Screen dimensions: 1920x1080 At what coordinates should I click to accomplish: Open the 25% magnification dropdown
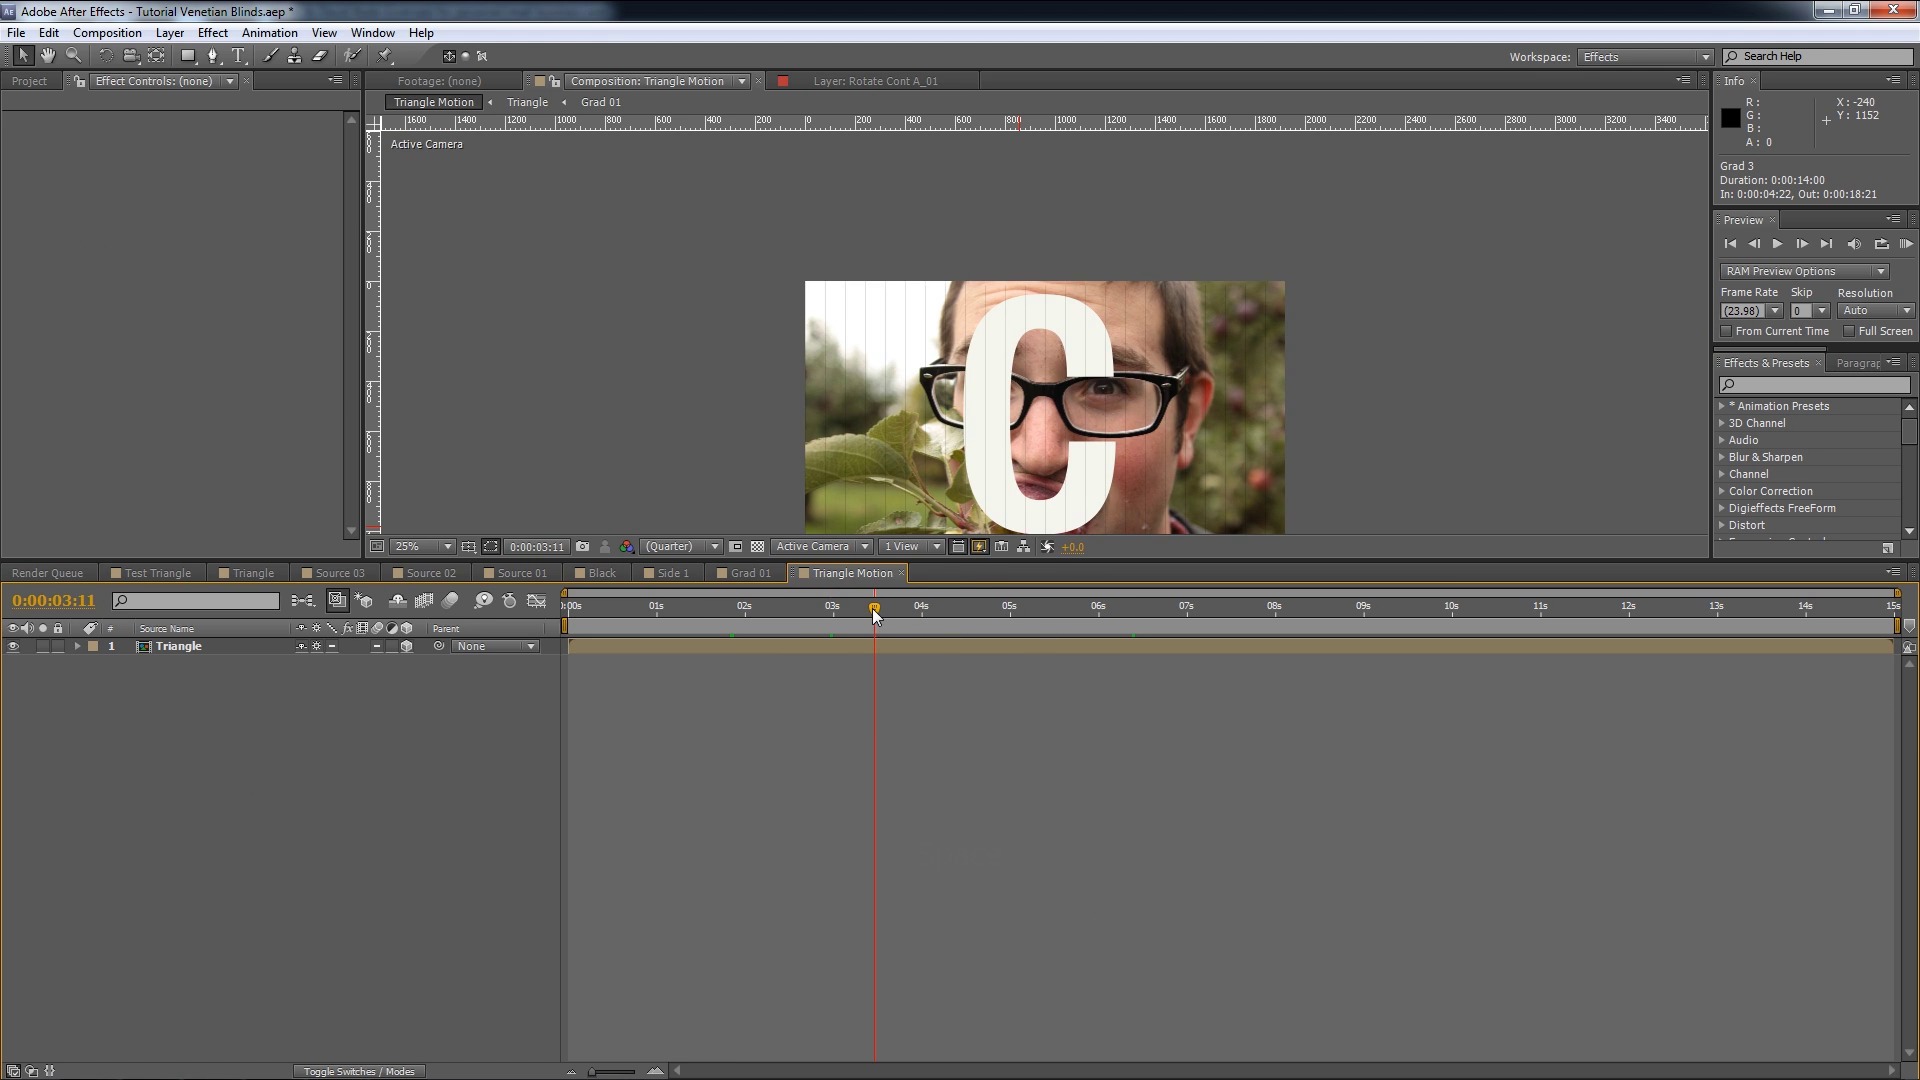pyautogui.click(x=423, y=547)
